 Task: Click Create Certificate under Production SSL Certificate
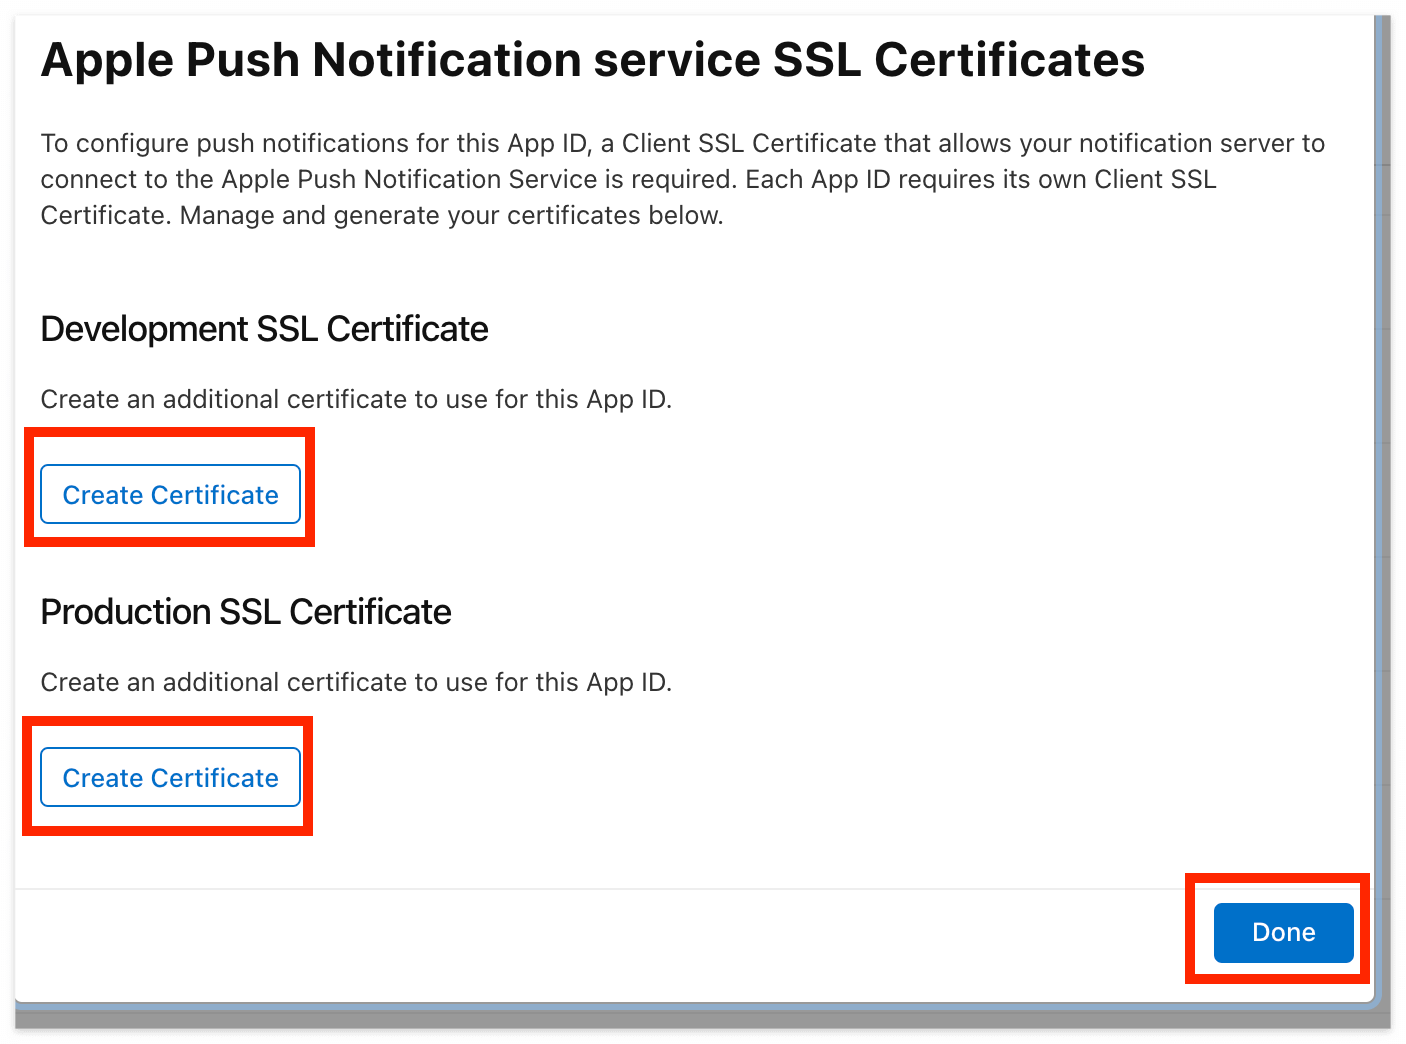(x=170, y=777)
